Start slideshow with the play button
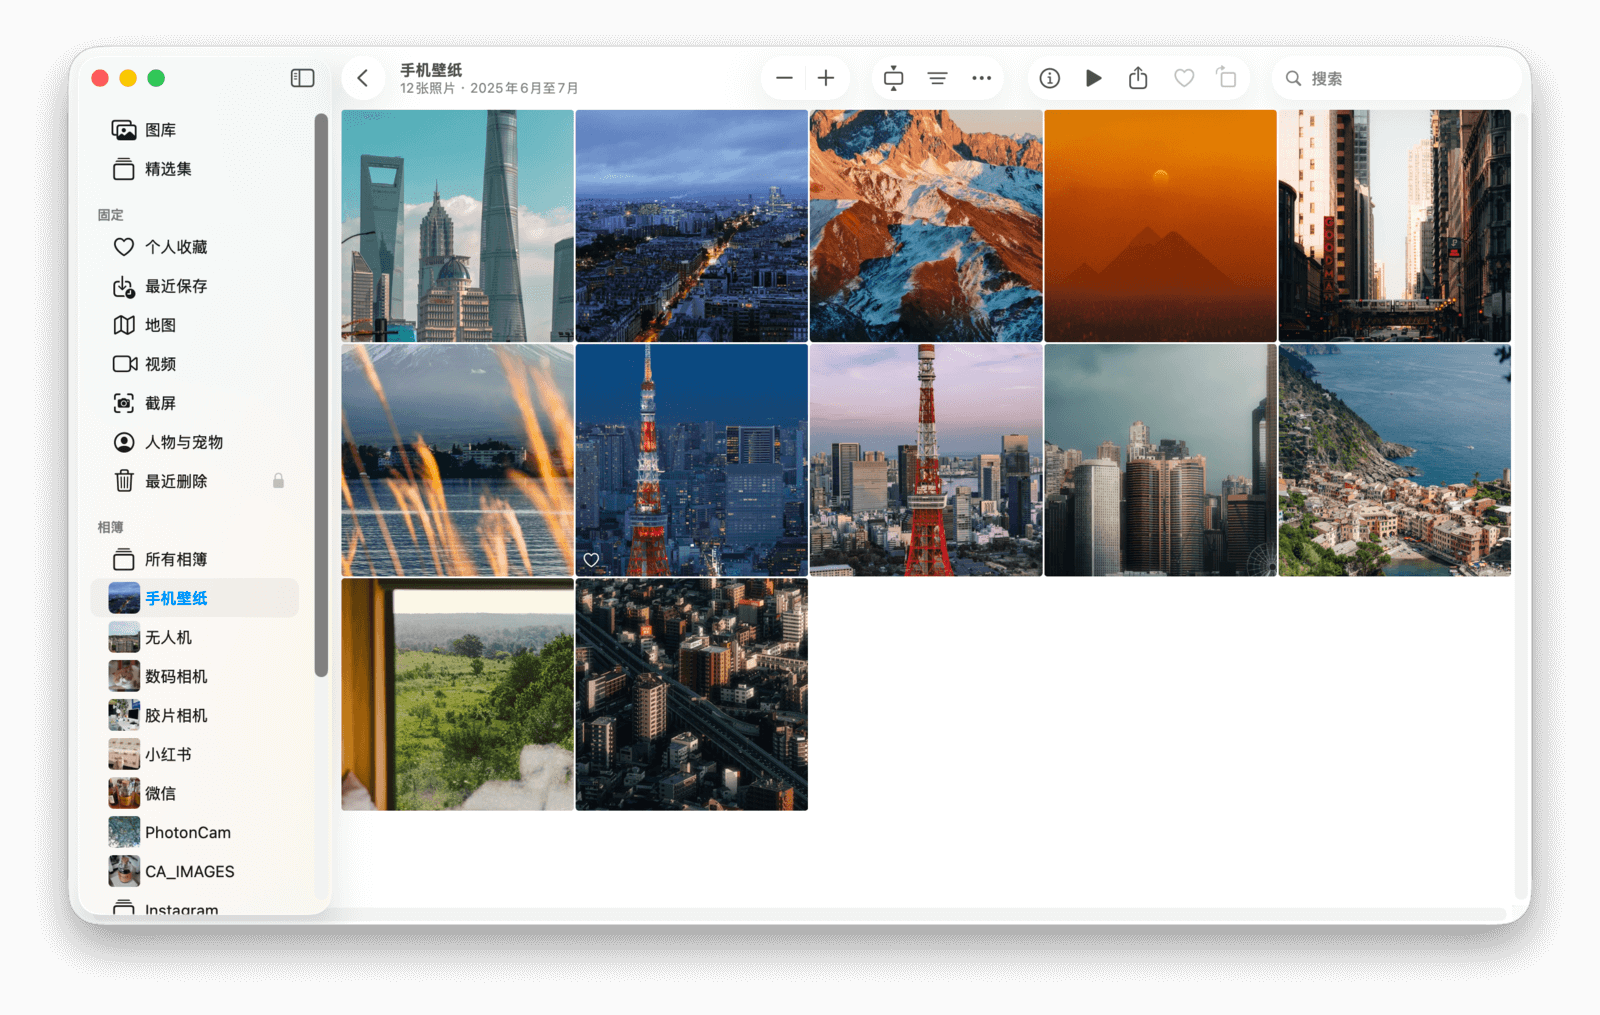This screenshot has height=1015, width=1600. coord(1093,78)
